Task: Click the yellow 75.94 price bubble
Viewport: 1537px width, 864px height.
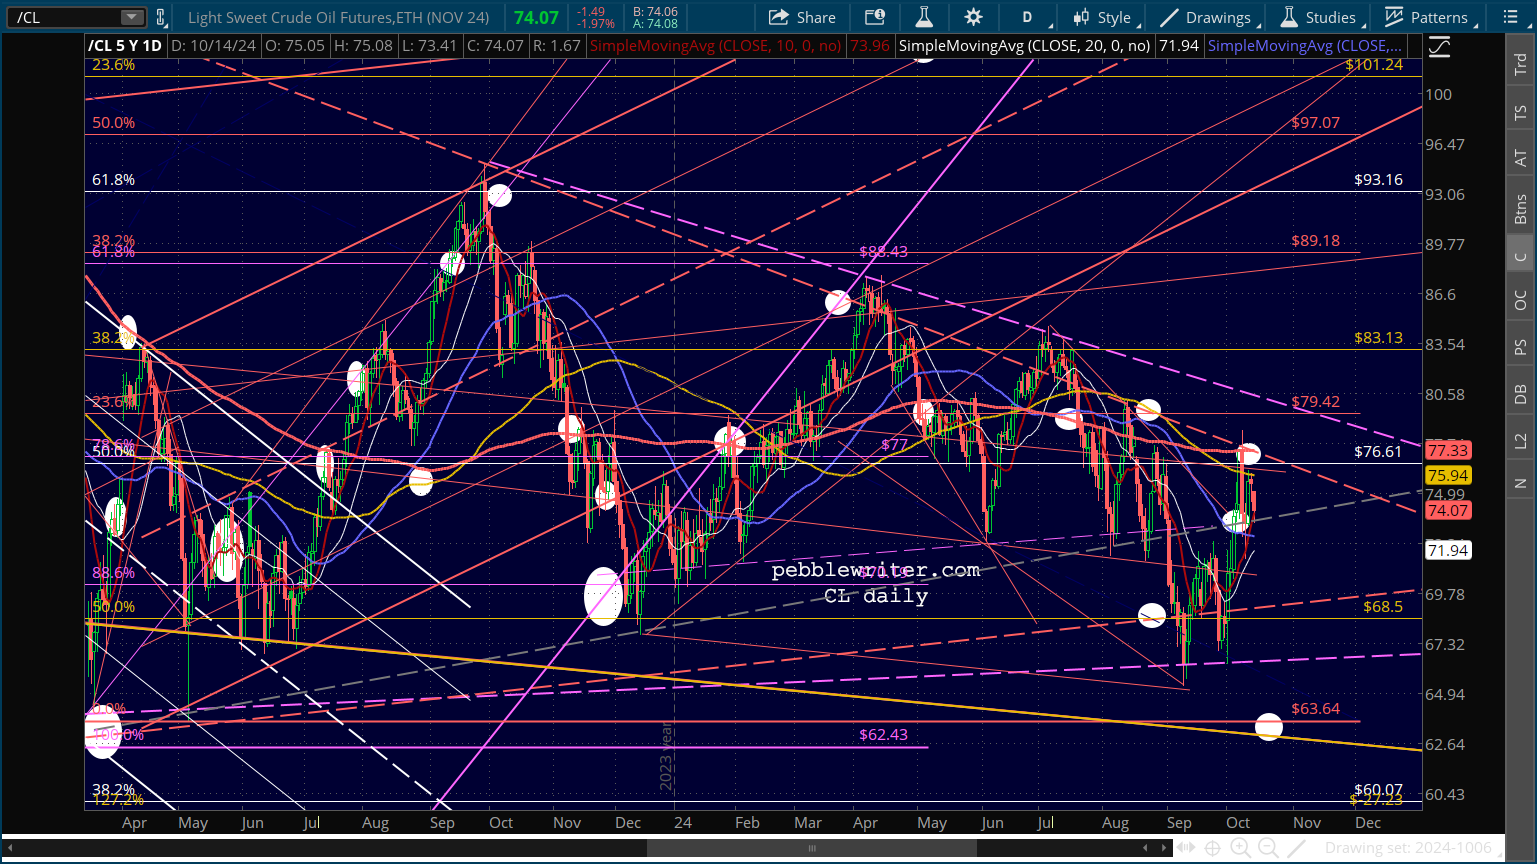Action: point(1447,476)
